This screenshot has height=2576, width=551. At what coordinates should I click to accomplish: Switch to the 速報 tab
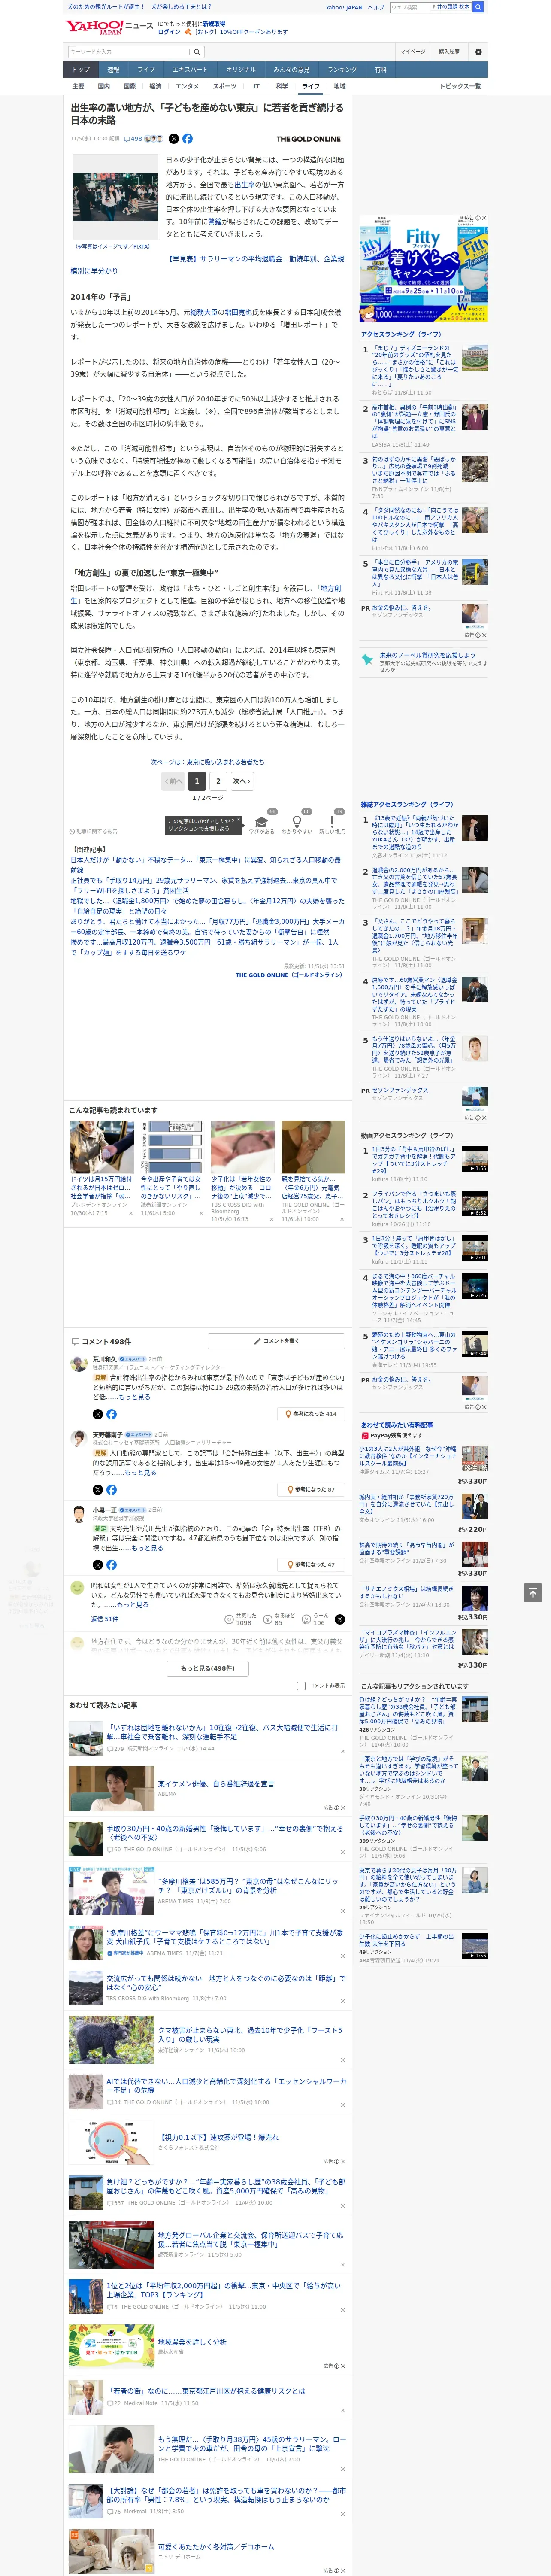(x=113, y=69)
